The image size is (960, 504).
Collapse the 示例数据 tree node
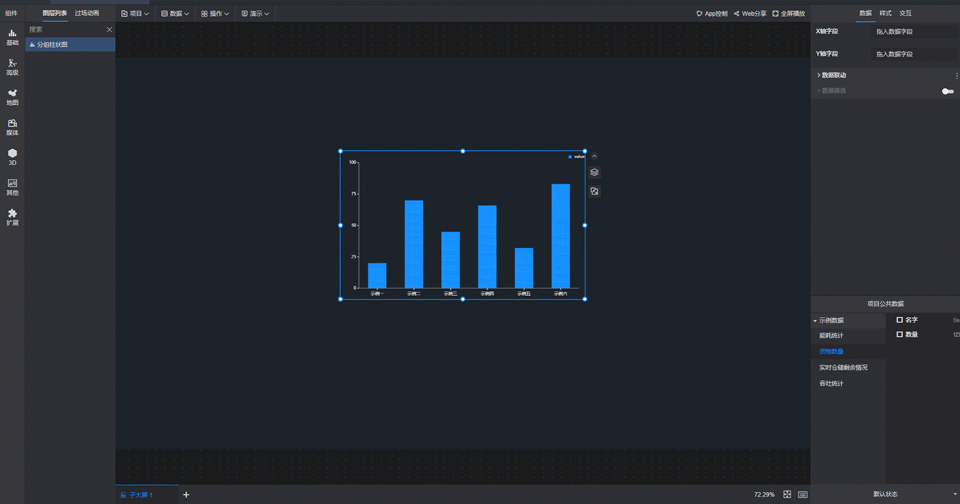[815, 320]
